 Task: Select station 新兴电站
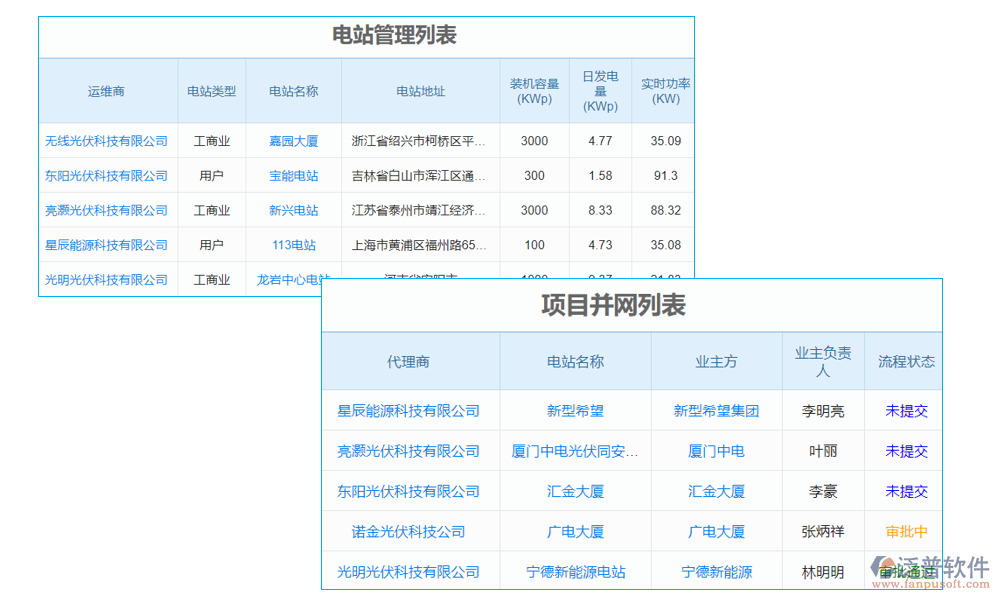pos(294,210)
